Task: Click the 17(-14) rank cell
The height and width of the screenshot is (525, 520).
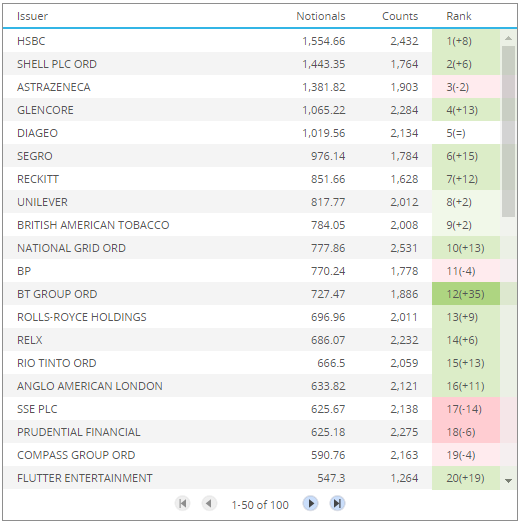Action: click(x=466, y=409)
